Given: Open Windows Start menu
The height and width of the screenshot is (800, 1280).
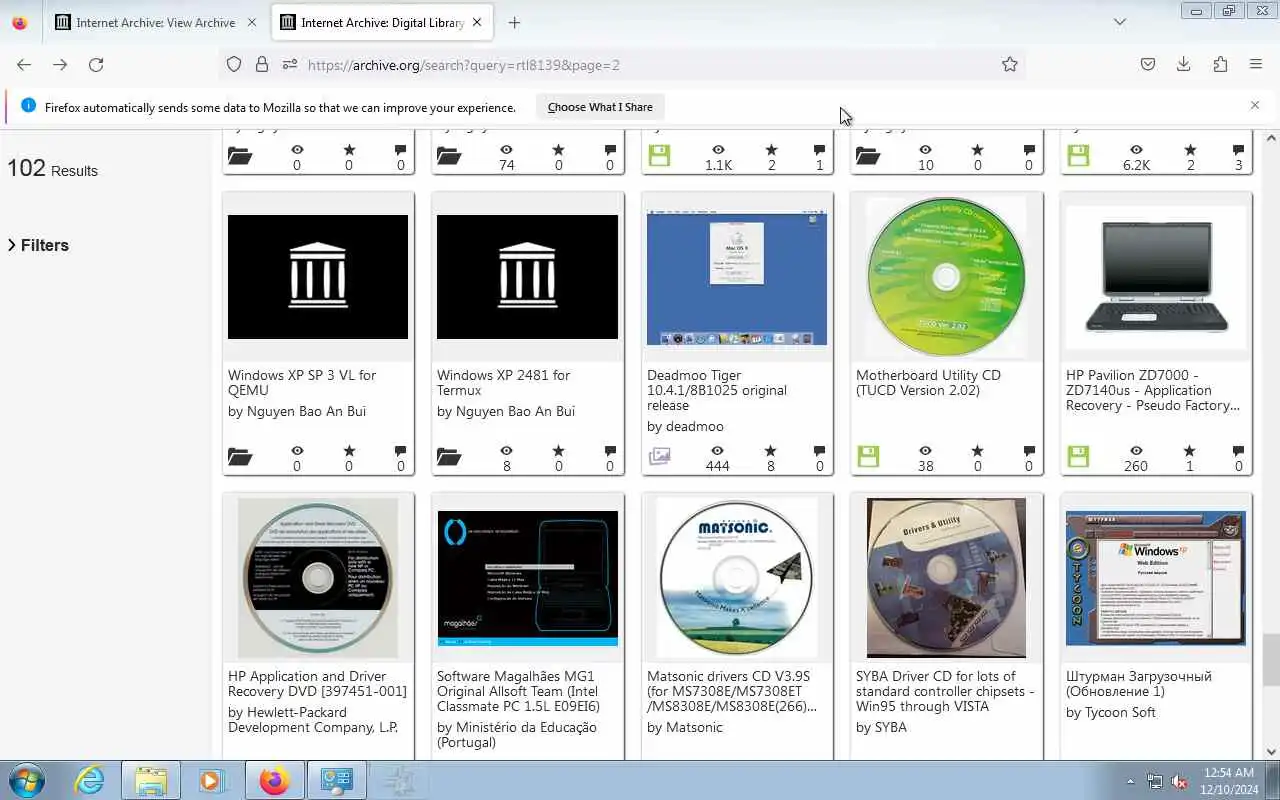Looking at the screenshot, I should 26,780.
